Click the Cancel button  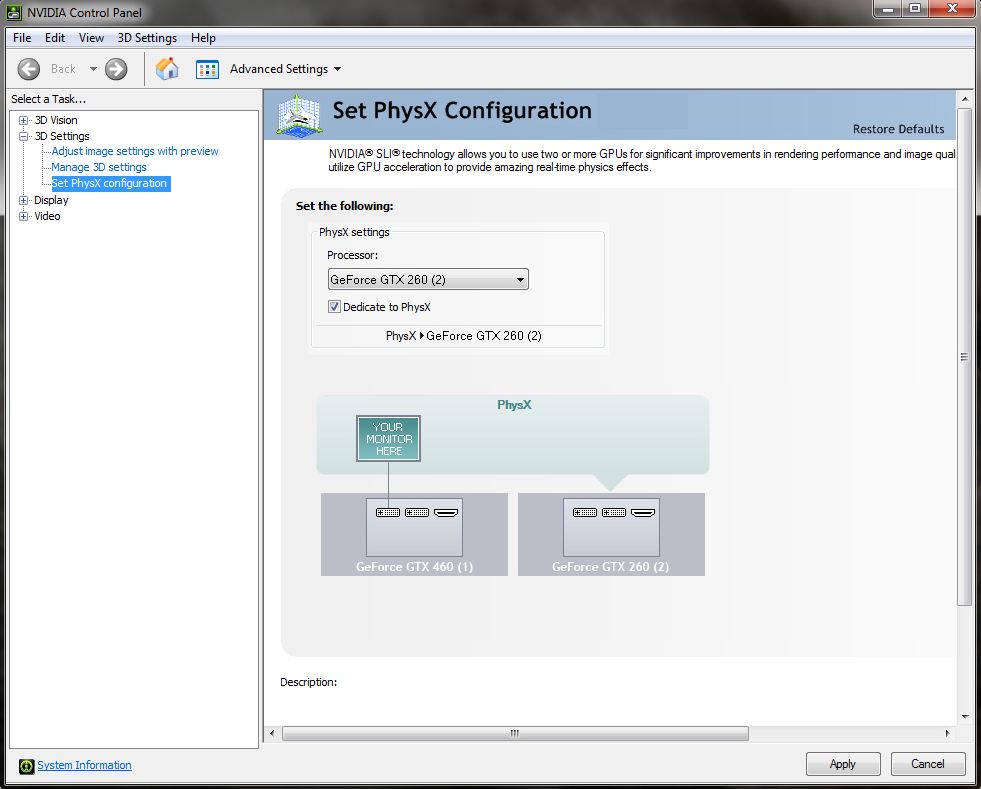(x=928, y=764)
